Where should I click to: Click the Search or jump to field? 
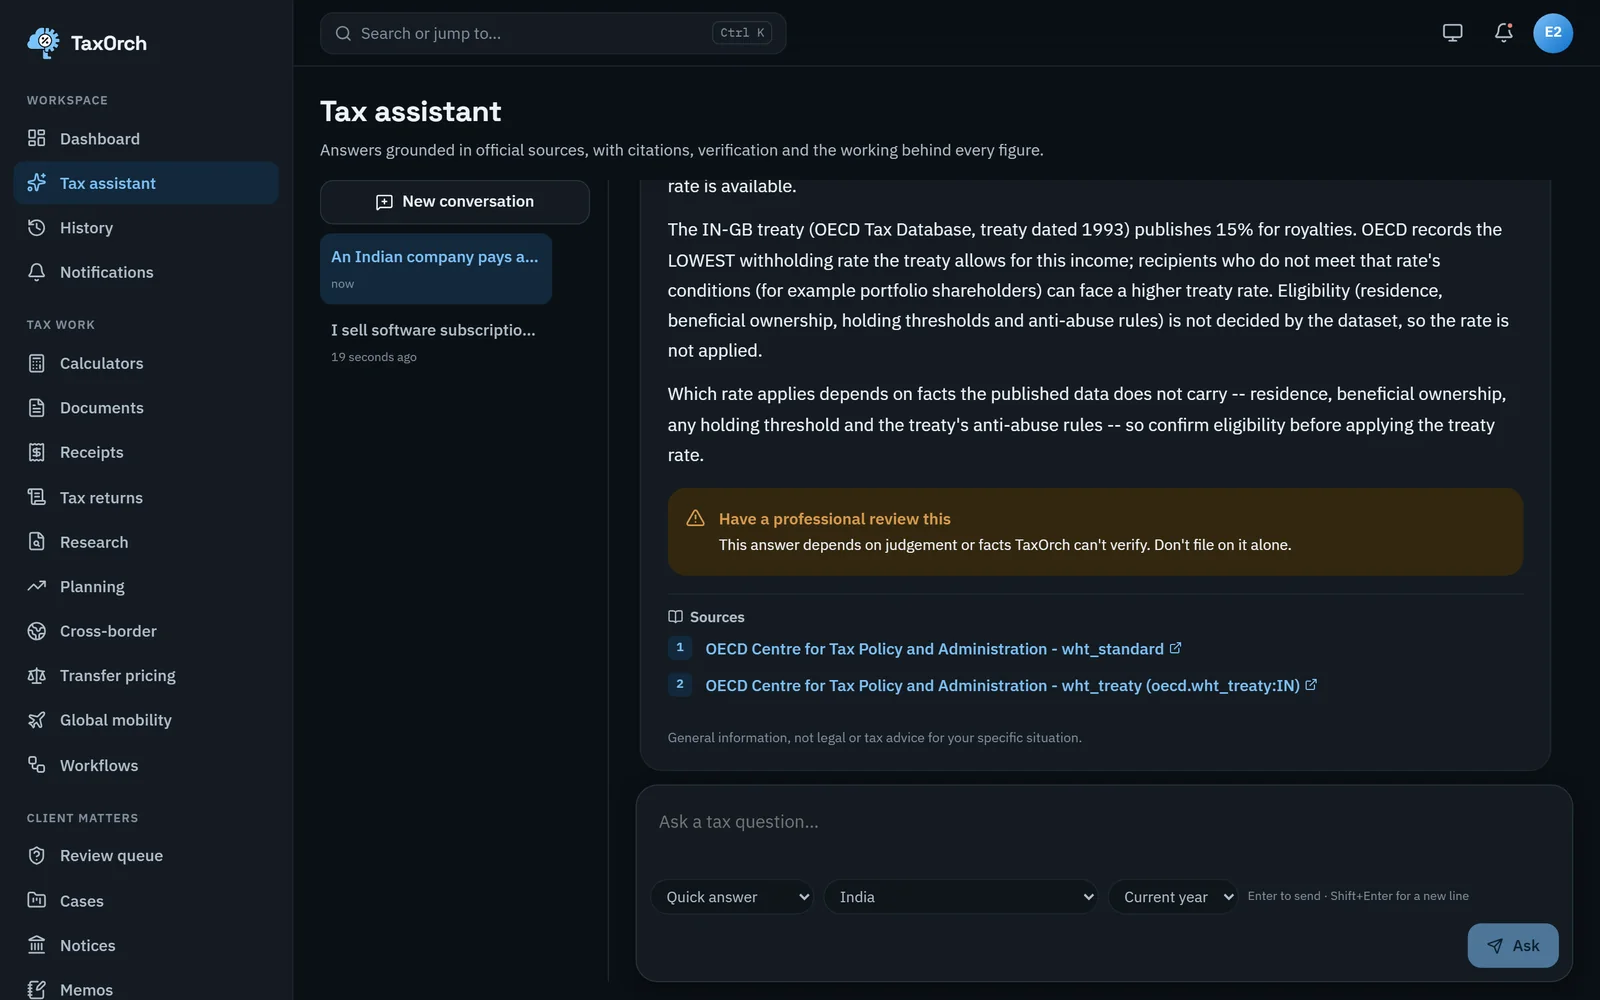tap(553, 33)
